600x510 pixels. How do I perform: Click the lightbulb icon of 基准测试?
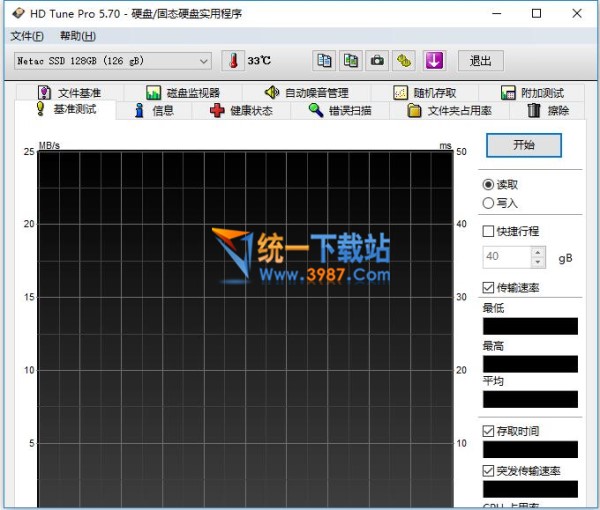[40, 109]
